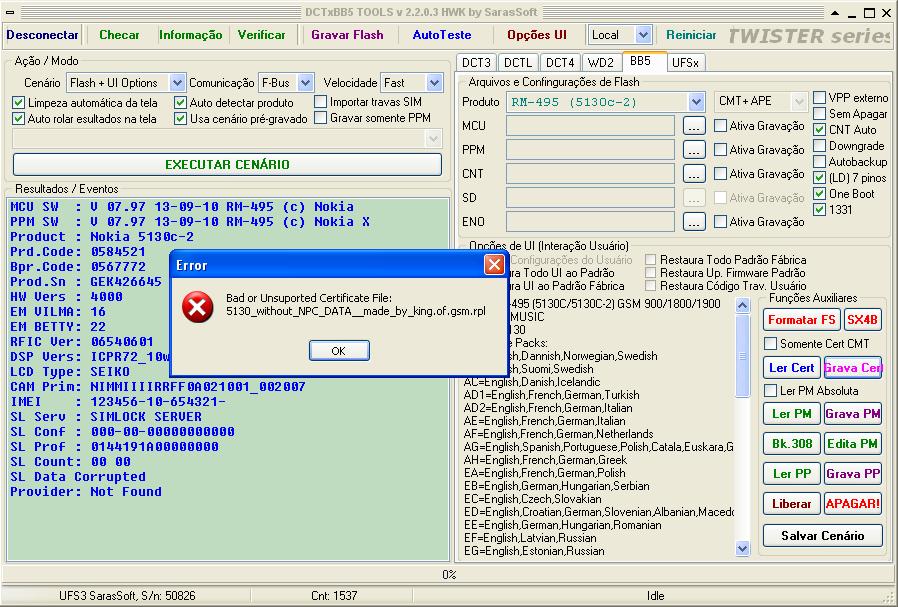Toggle CNT Auto checkbox
898x607 pixels.
[820, 129]
